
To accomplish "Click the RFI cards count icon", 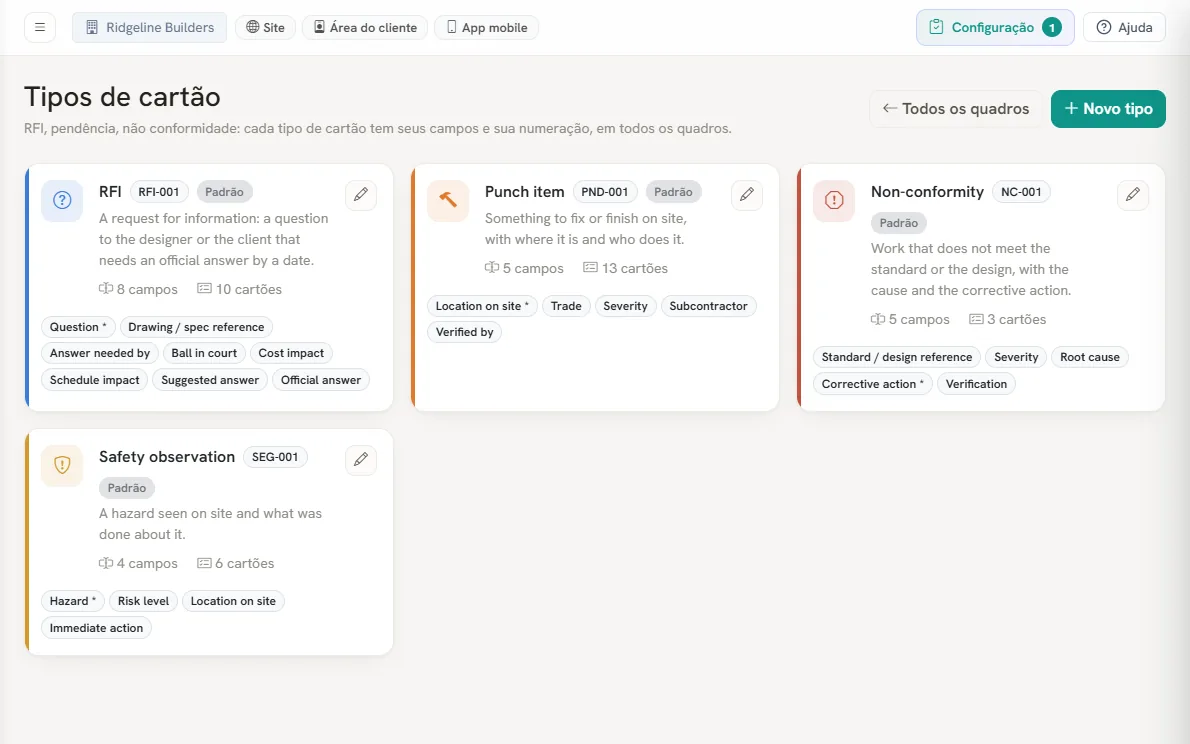I will click(204, 288).
